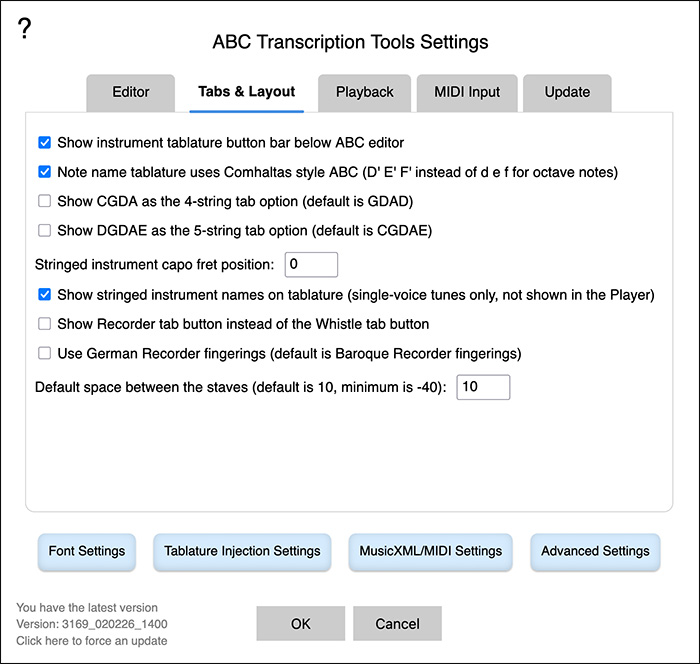Switch to the Editor tab
700x664 pixels.
click(x=130, y=92)
